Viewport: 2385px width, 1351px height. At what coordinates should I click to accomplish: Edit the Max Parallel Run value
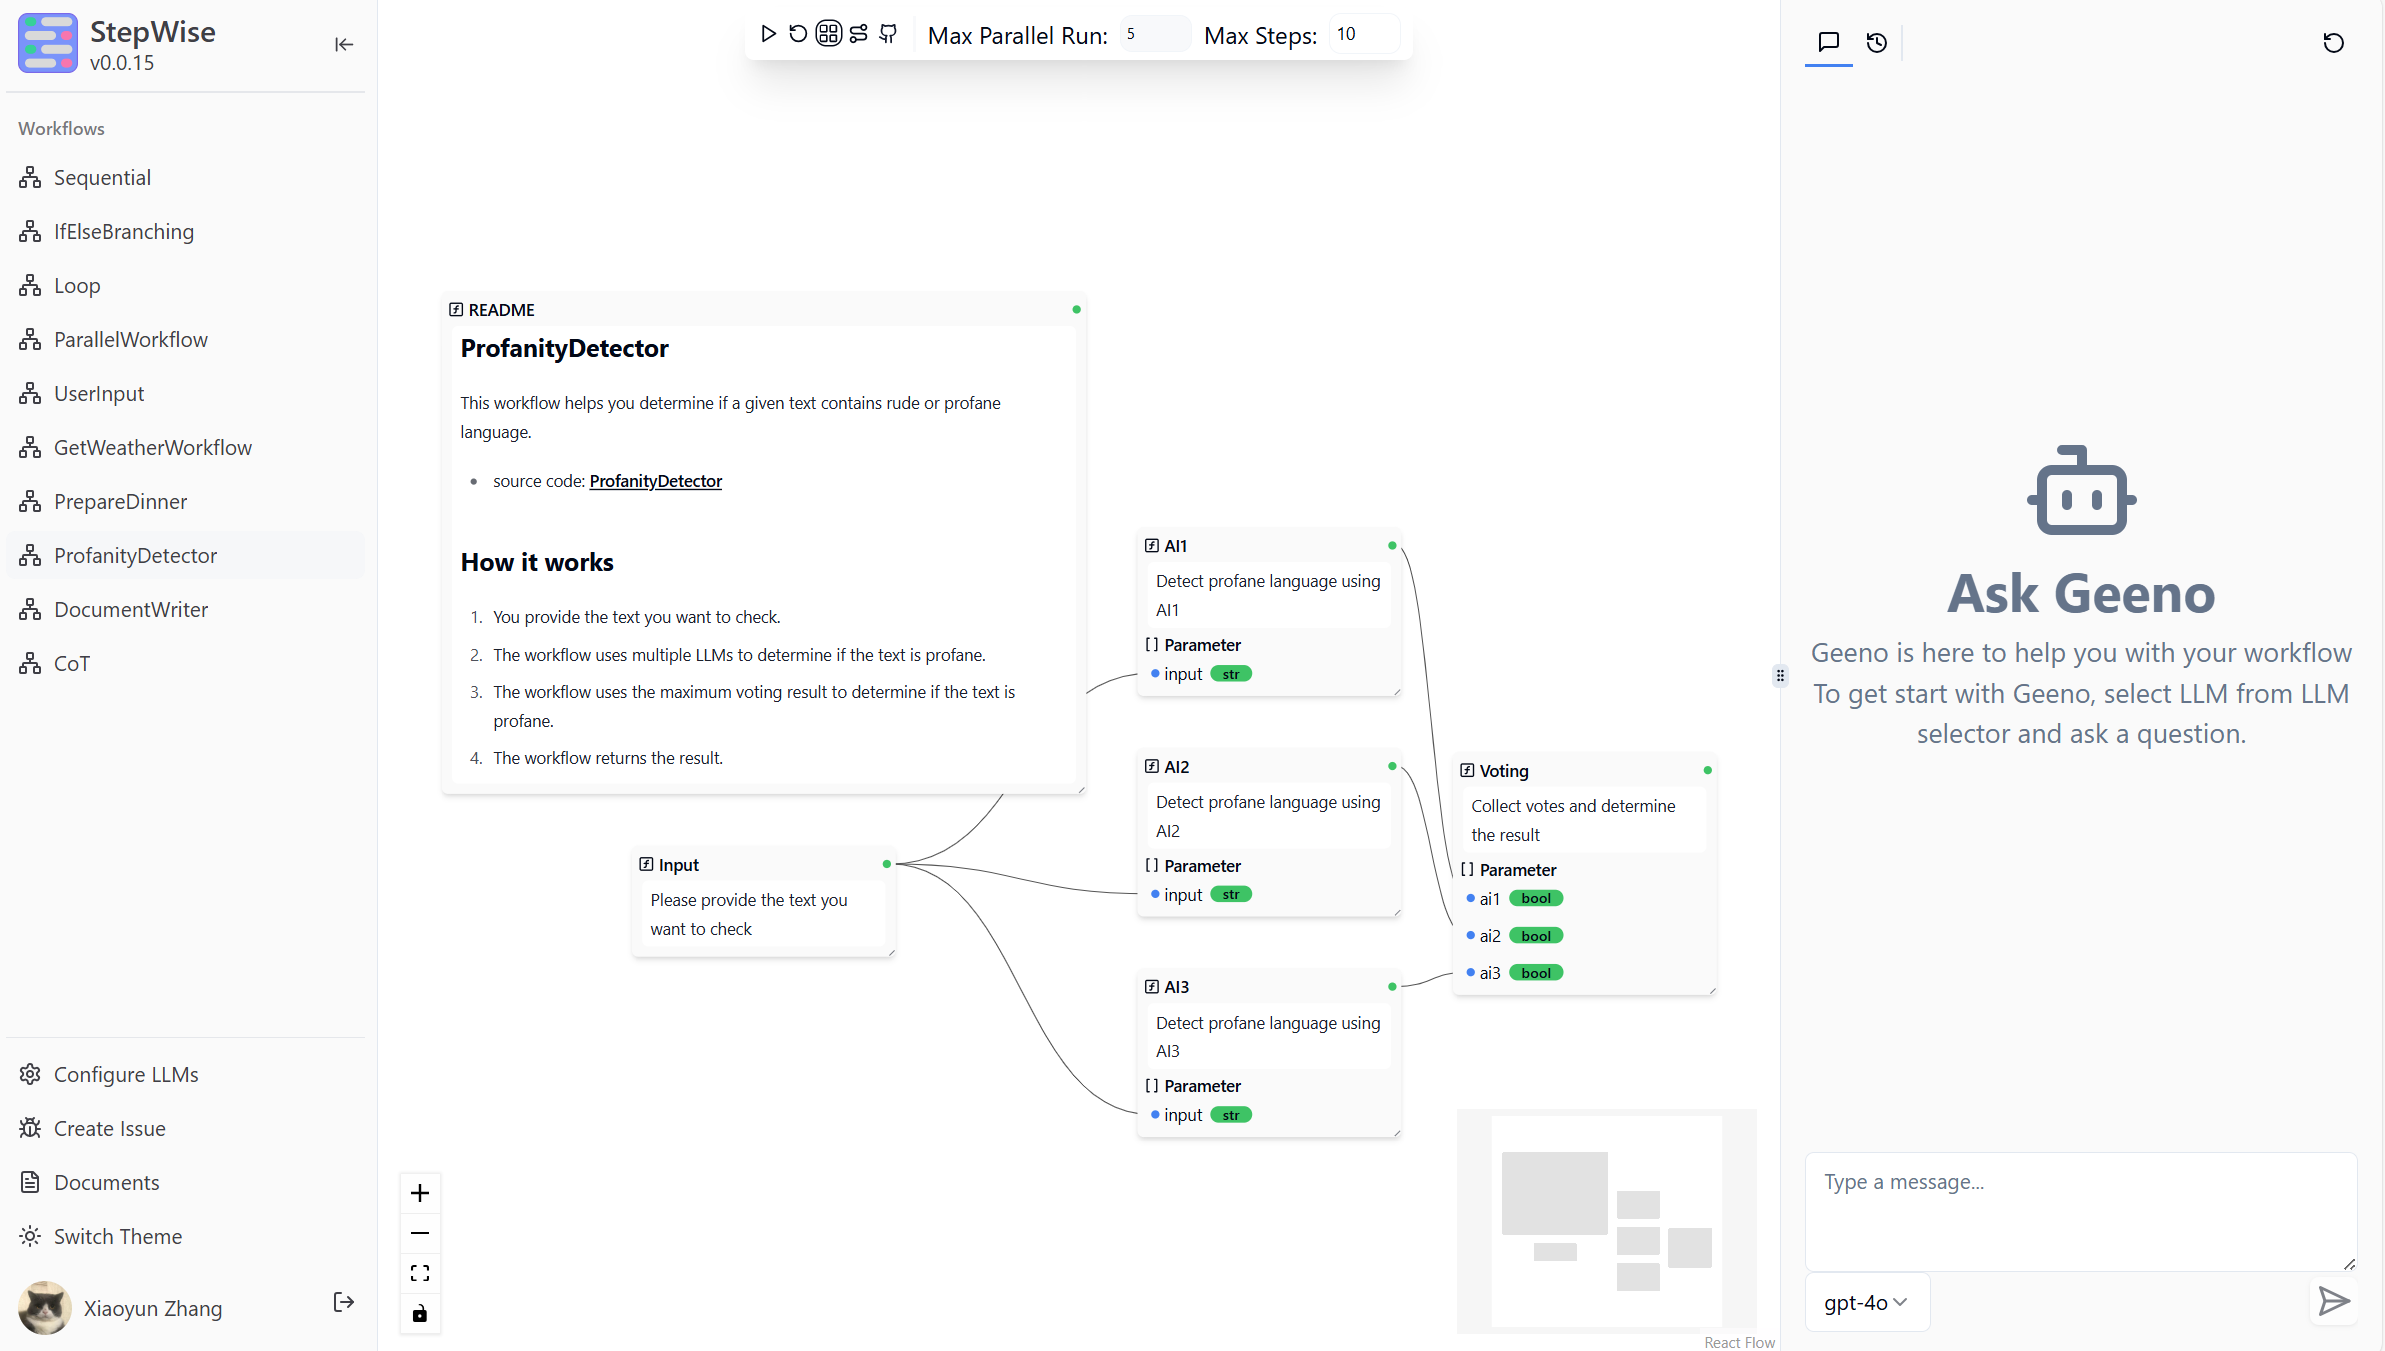[x=1155, y=33]
